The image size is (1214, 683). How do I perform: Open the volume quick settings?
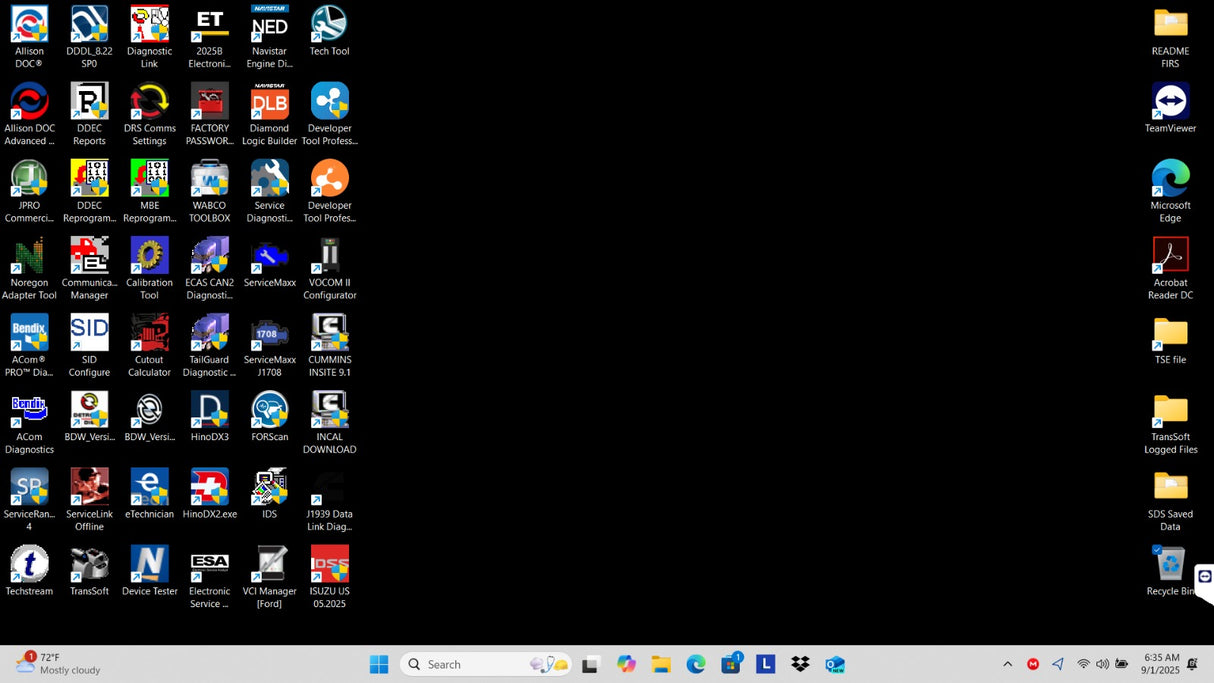[1102, 664]
